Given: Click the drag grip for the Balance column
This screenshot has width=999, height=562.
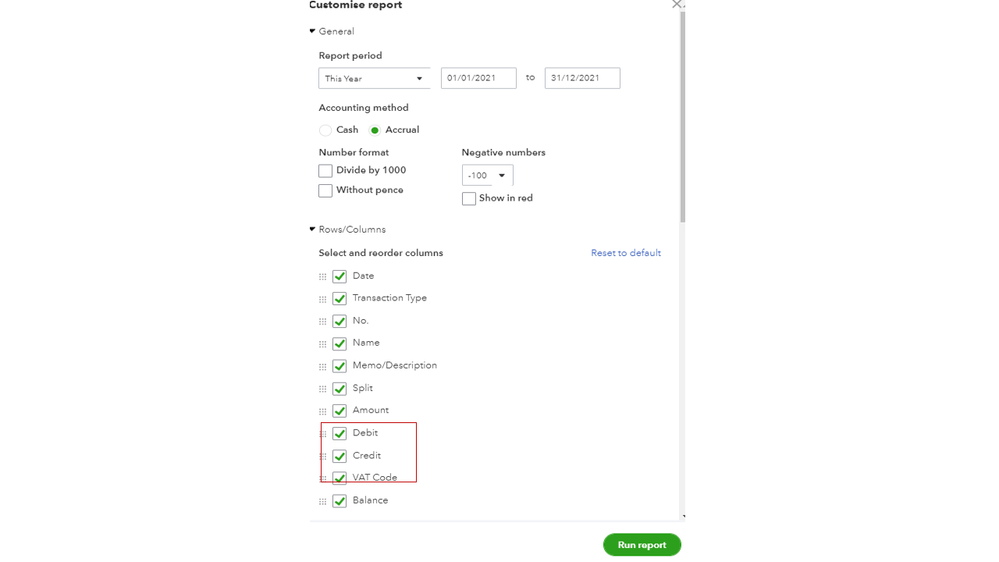Looking at the screenshot, I should [323, 502].
